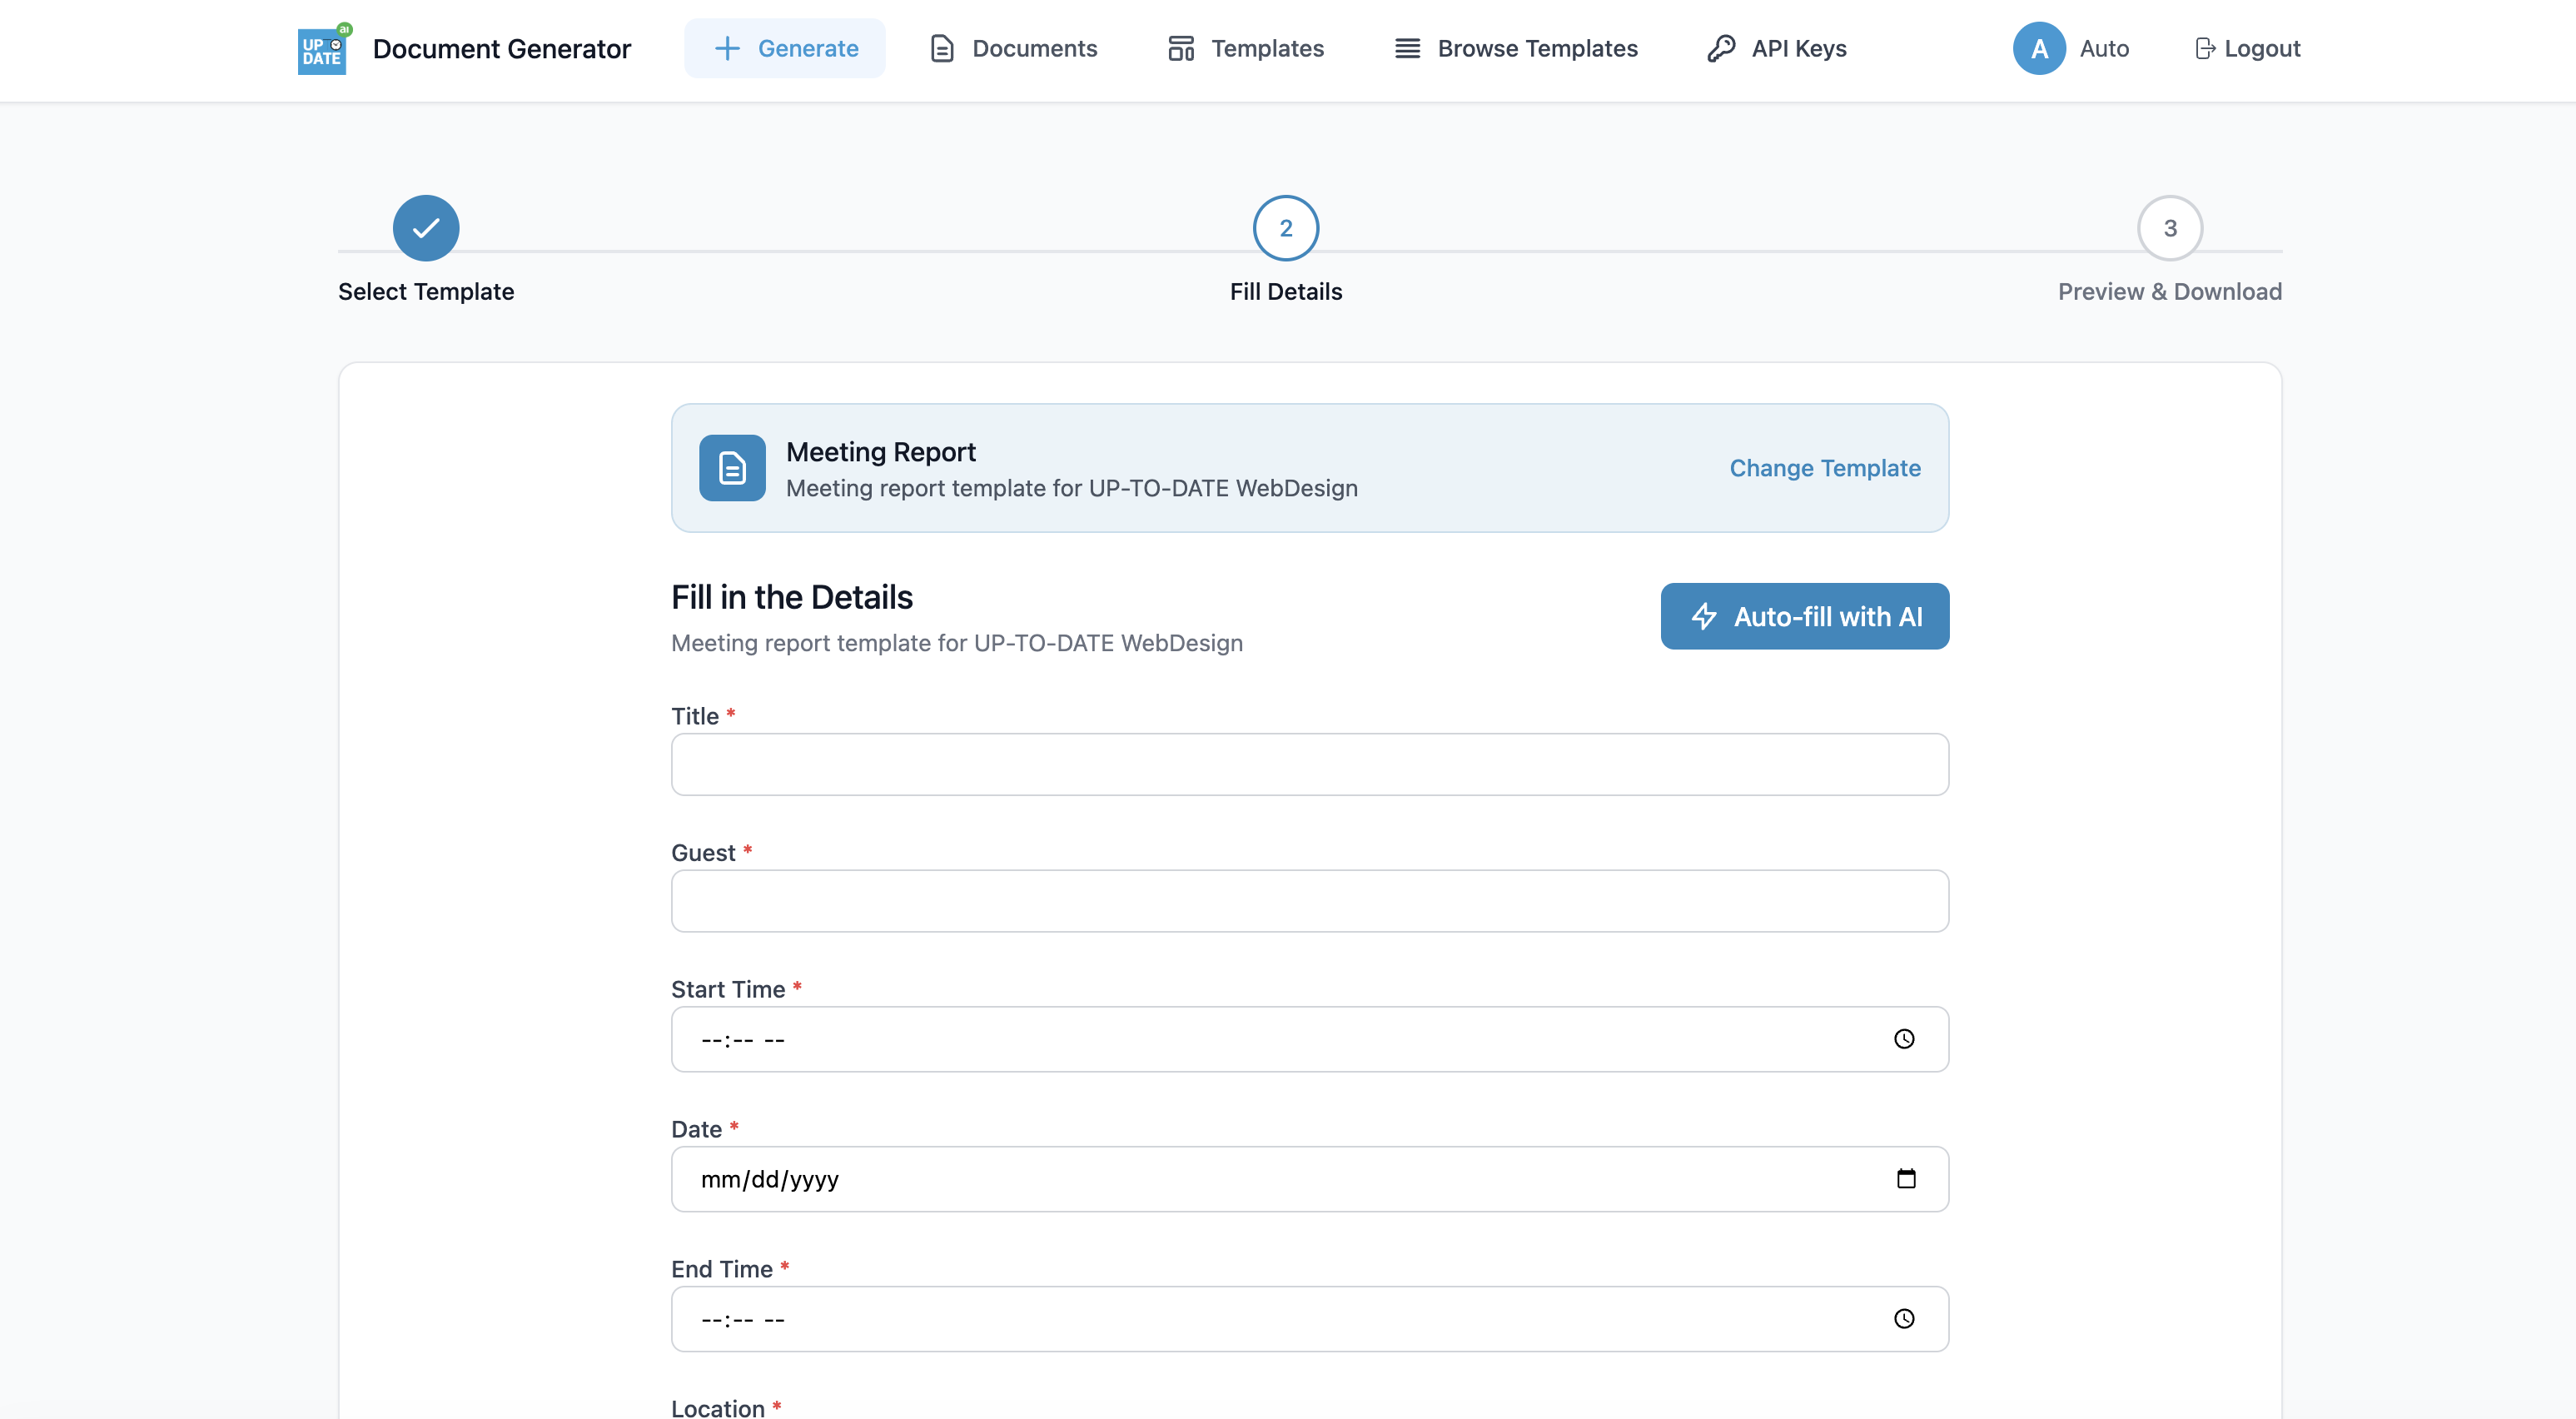This screenshot has width=2576, height=1419.
Task: Click into the Start Time field
Action: click(x=1310, y=1039)
